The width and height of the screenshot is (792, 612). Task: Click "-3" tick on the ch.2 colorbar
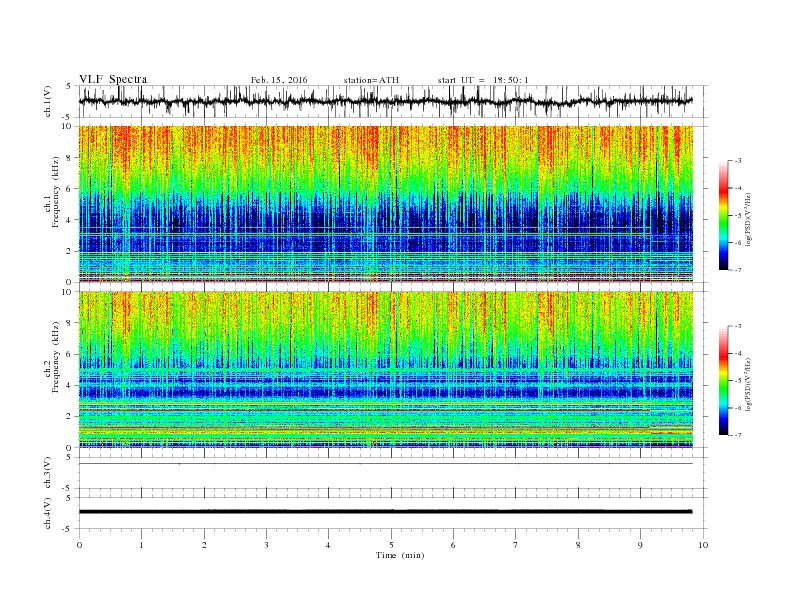[738, 326]
